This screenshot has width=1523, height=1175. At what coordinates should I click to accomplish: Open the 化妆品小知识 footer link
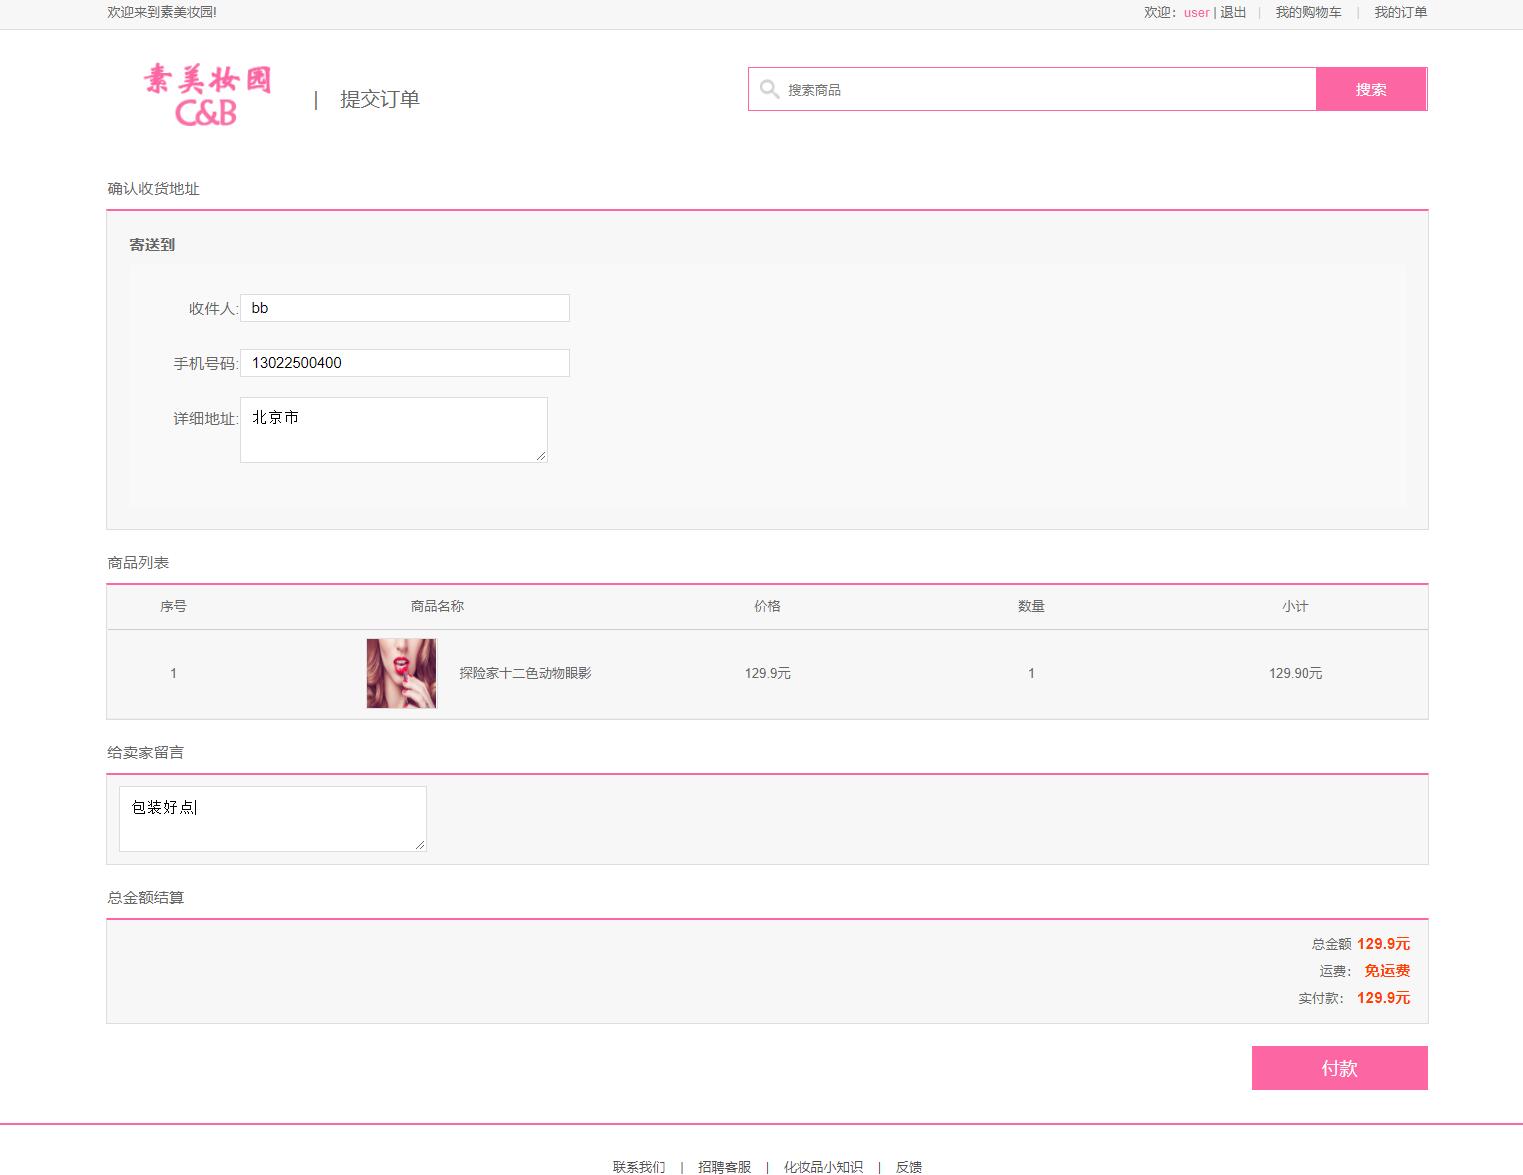[x=823, y=1167]
